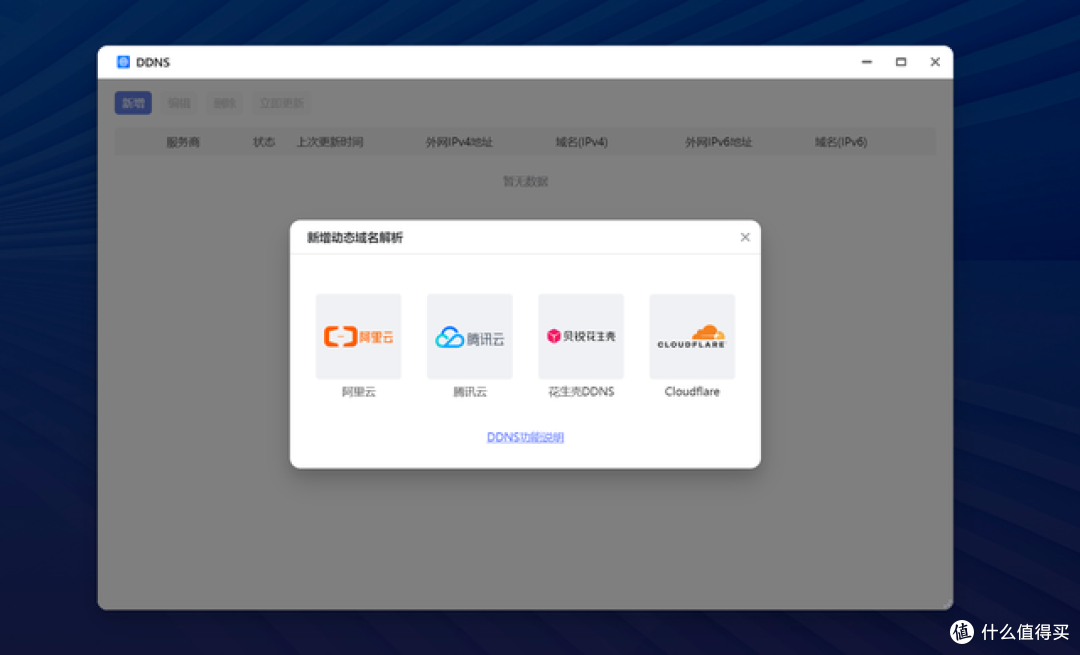Select the 贝锐花生壳 DDNS logo tile
The height and width of the screenshot is (655, 1080).
pos(581,336)
